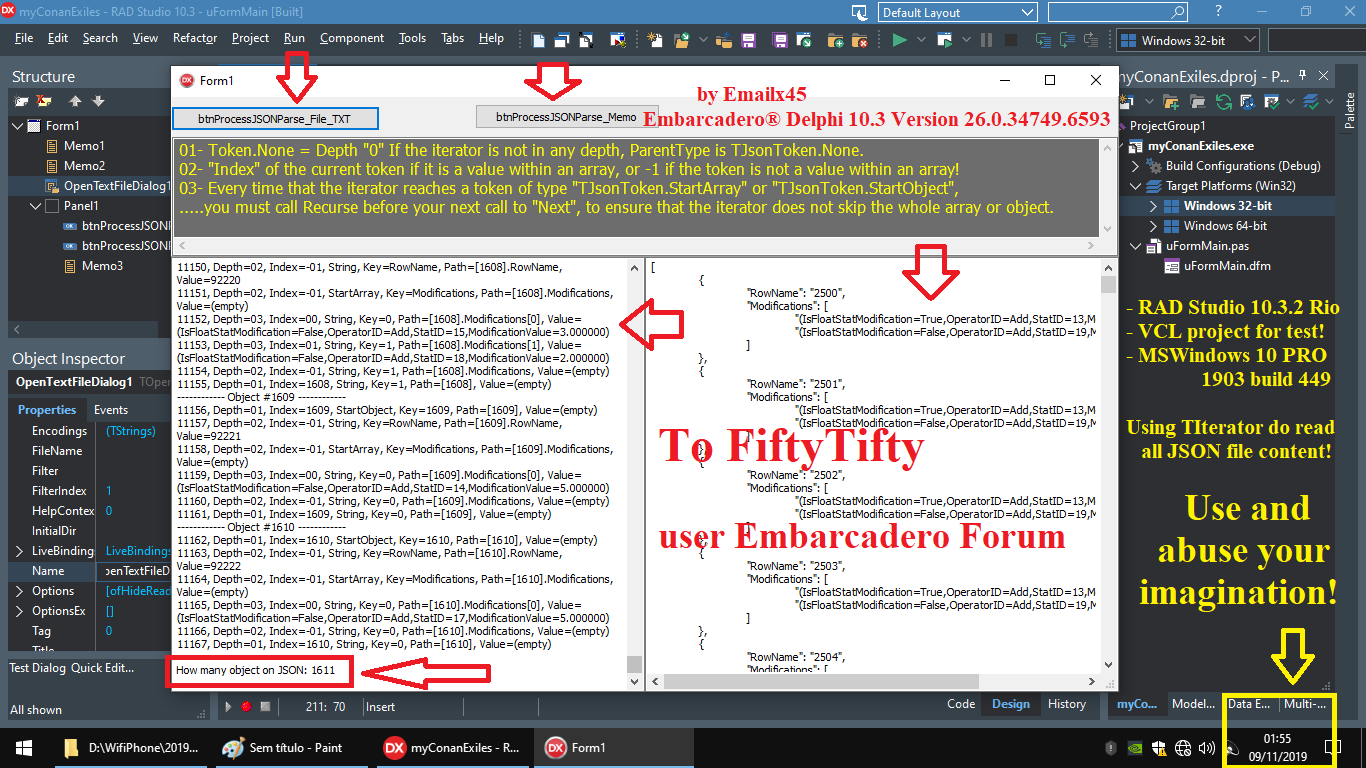The image size is (1366, 768).
Task: Click the FilterIndex property value 1
Action: [109, 491]
